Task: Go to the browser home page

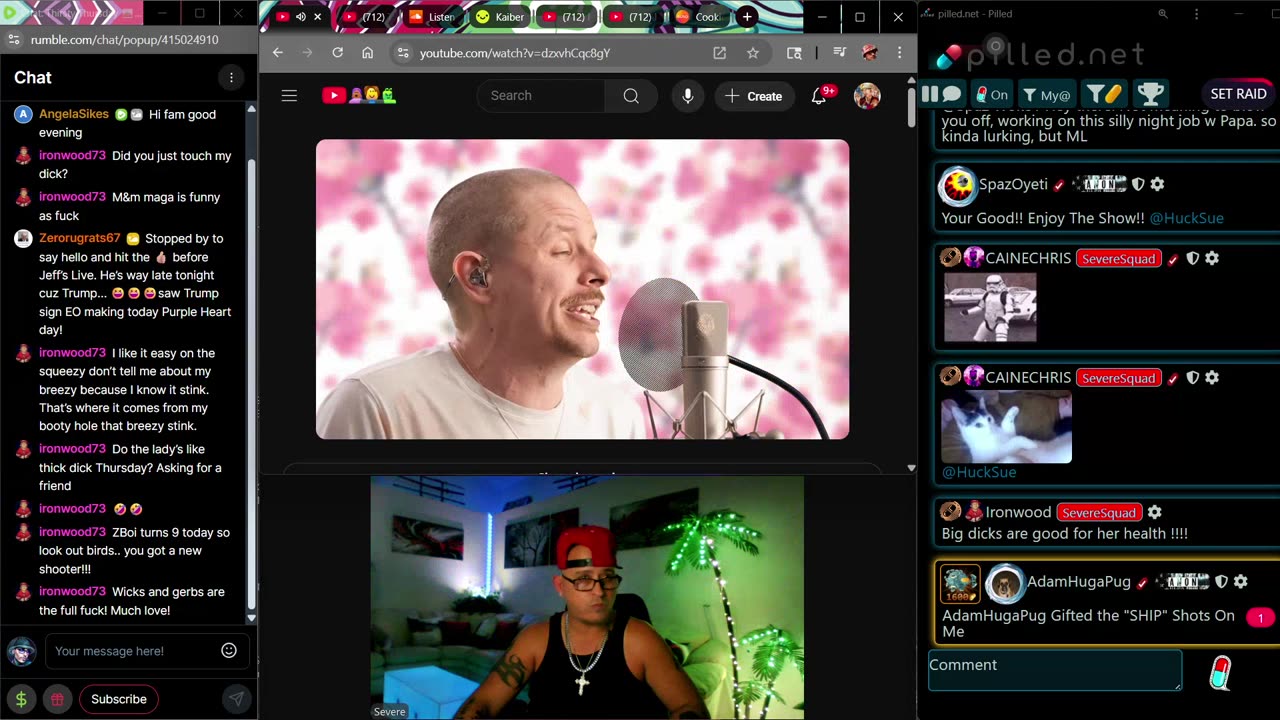Action: [x=367, y=53]
